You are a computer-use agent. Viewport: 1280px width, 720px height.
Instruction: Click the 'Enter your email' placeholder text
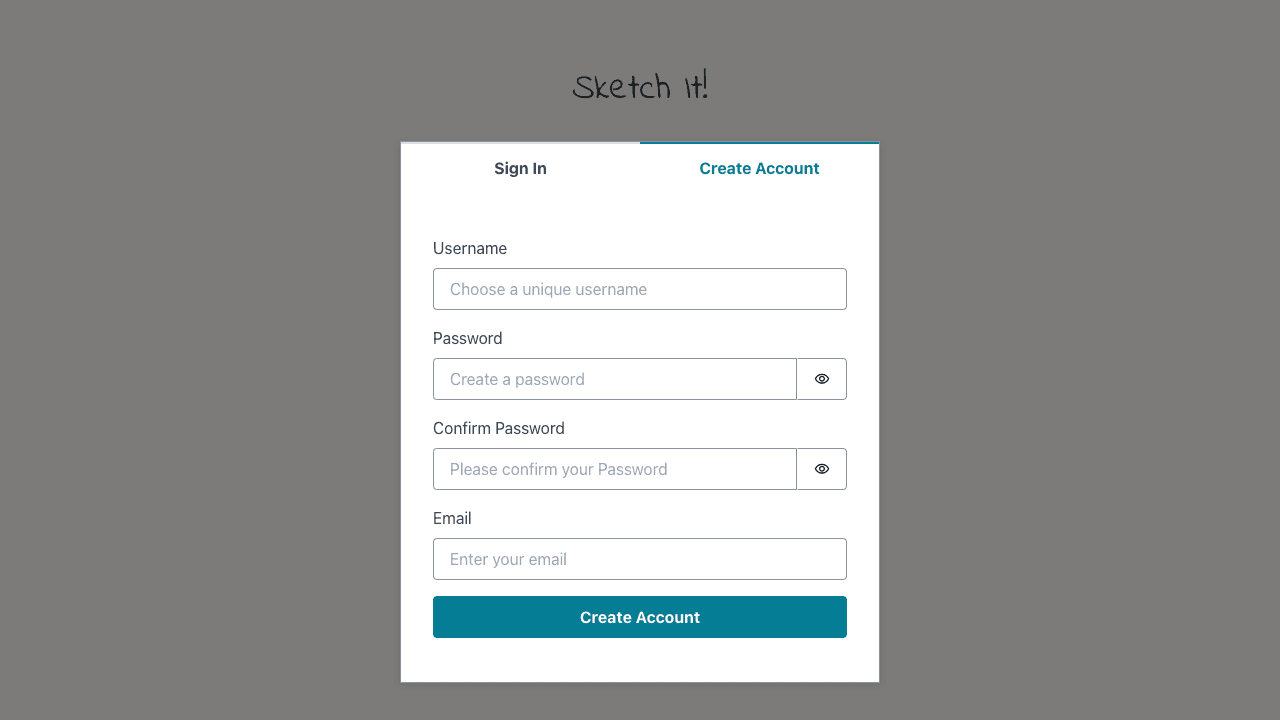[x=508, y=559]
